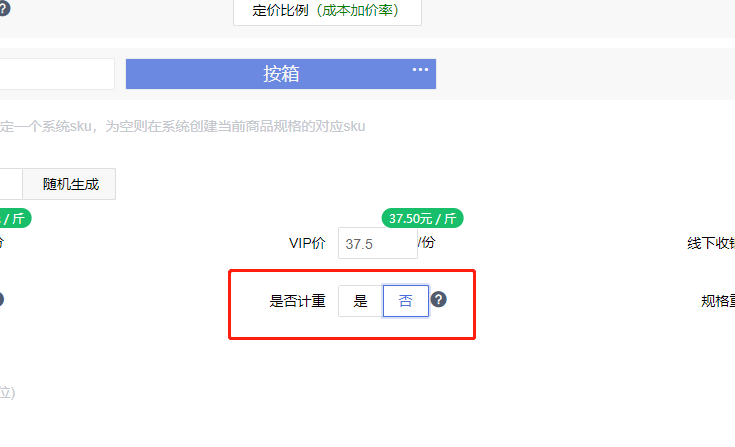This screenshot has height=447, width=735.
Task: Click the help icon at top-left corner
Action: (4, 8)
